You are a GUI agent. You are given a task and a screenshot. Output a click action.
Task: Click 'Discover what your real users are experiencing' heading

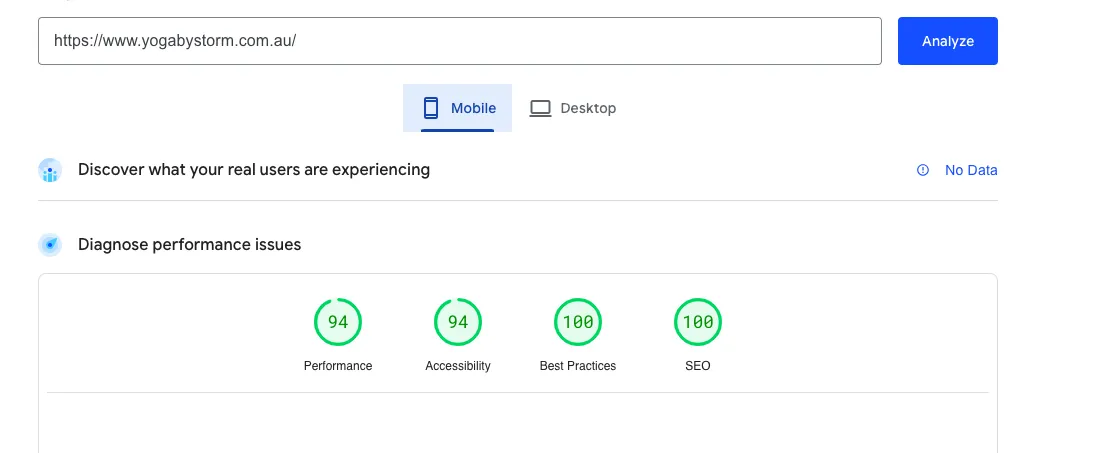254,170
